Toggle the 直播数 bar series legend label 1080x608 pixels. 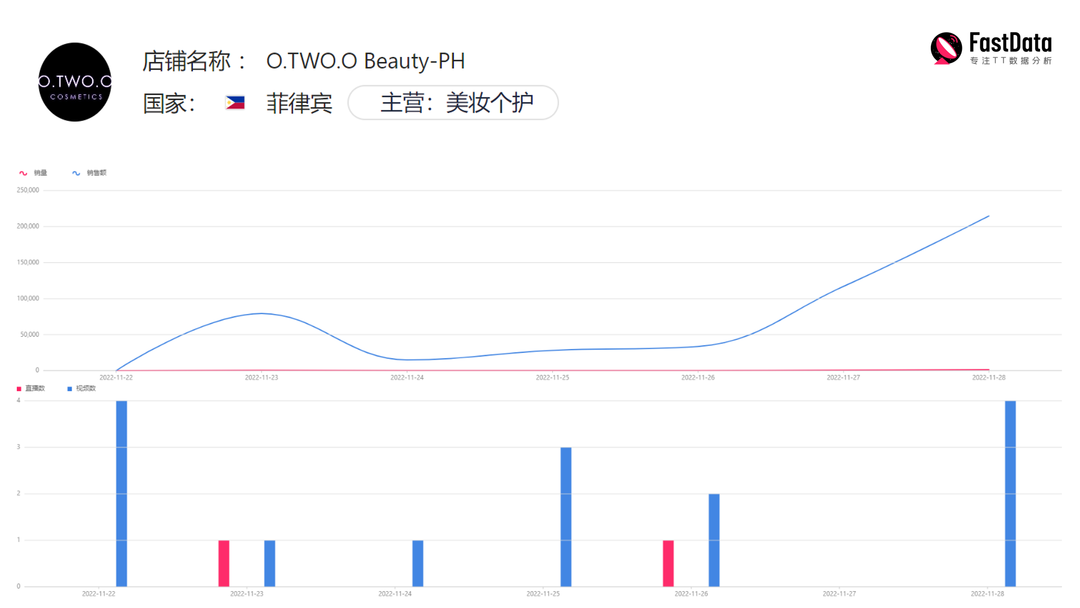pyautogui.click(x=35, y=389)
